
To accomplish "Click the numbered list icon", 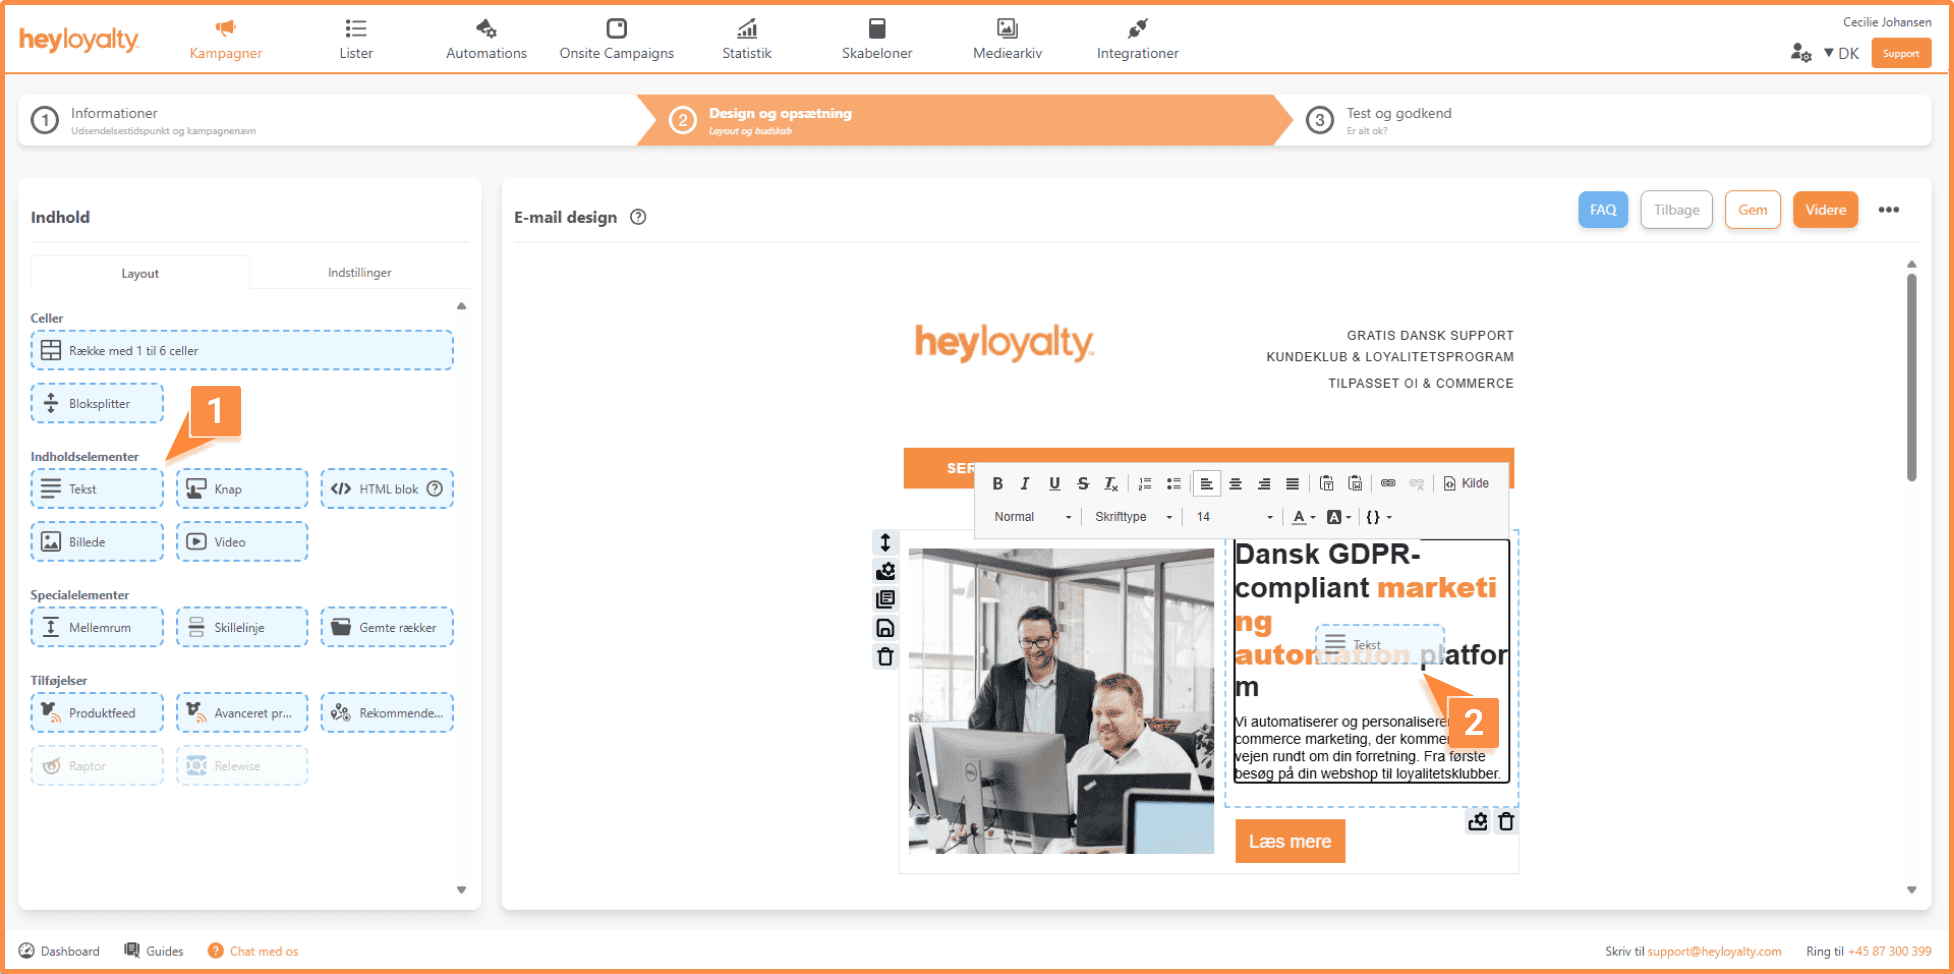I will [x=1145, y=484].
